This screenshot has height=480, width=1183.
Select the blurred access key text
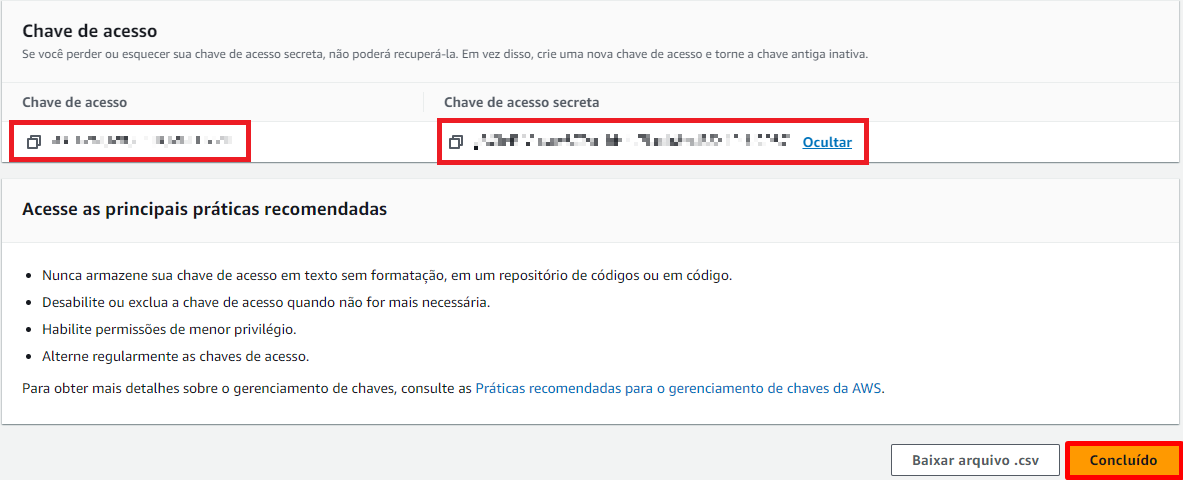[148, 142]
